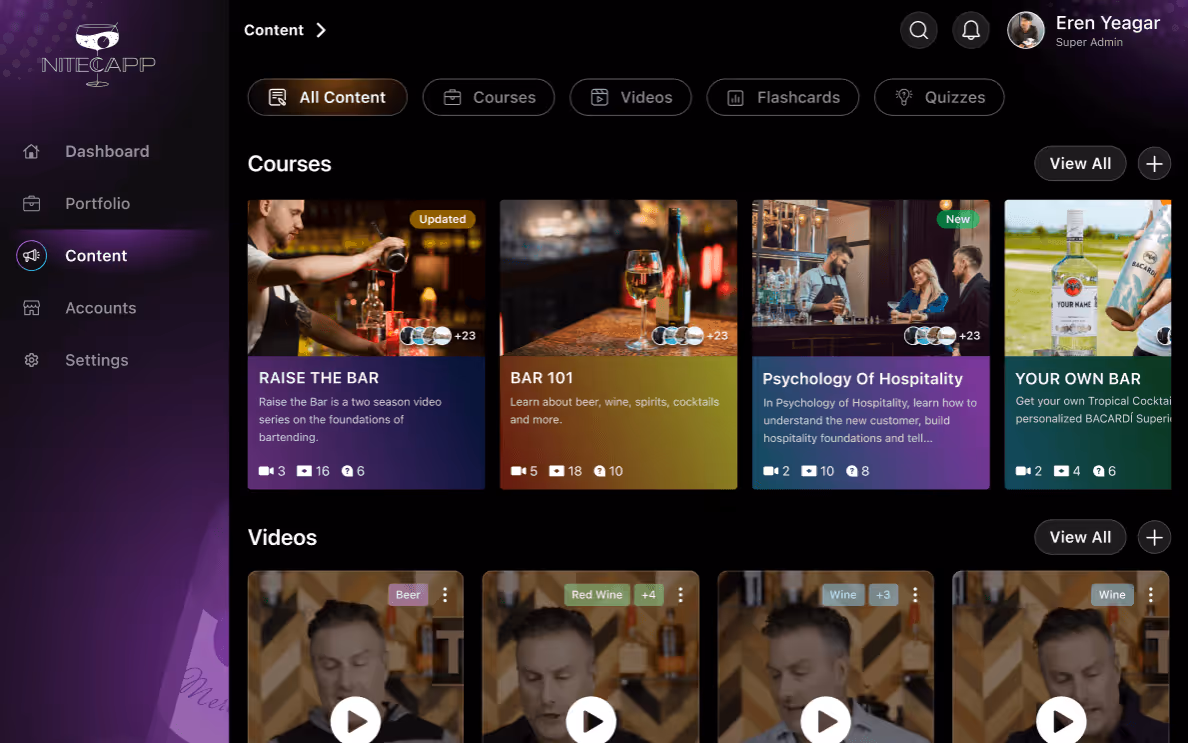The width and height of the screenshot is (1188, 743).
Task: Click the Portfolio briefcase icon
Action: 31,204
